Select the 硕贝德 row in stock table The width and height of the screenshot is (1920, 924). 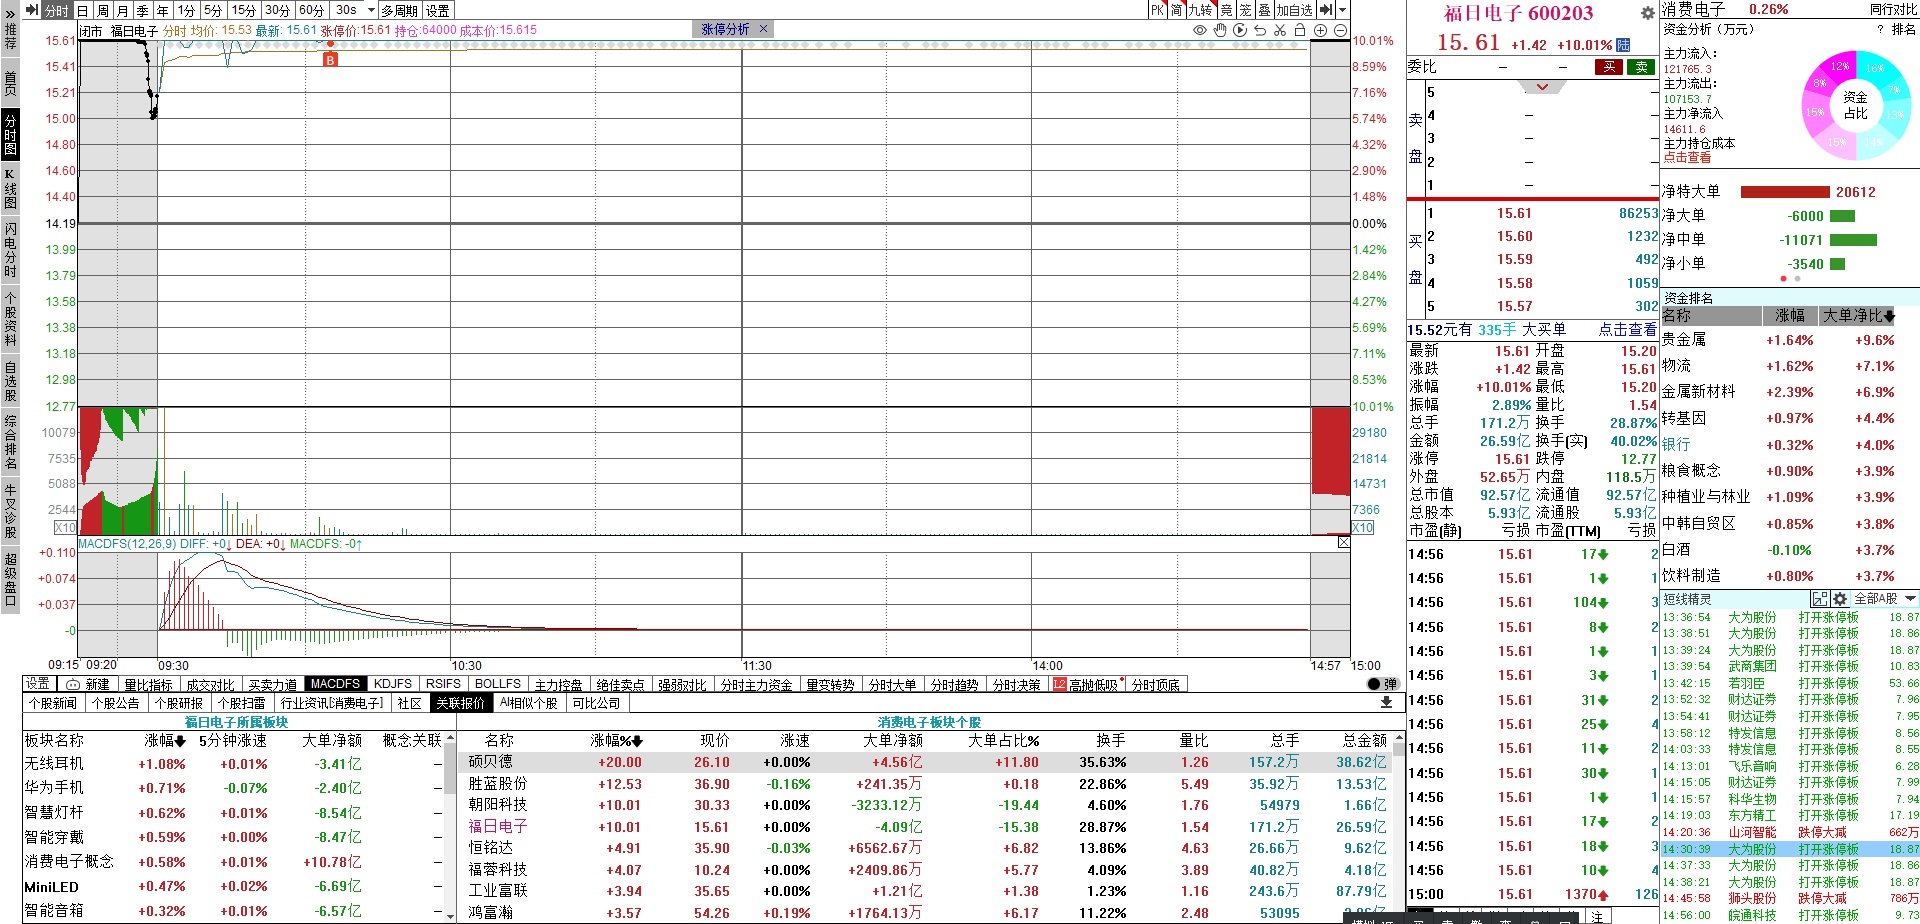point(927,762)
